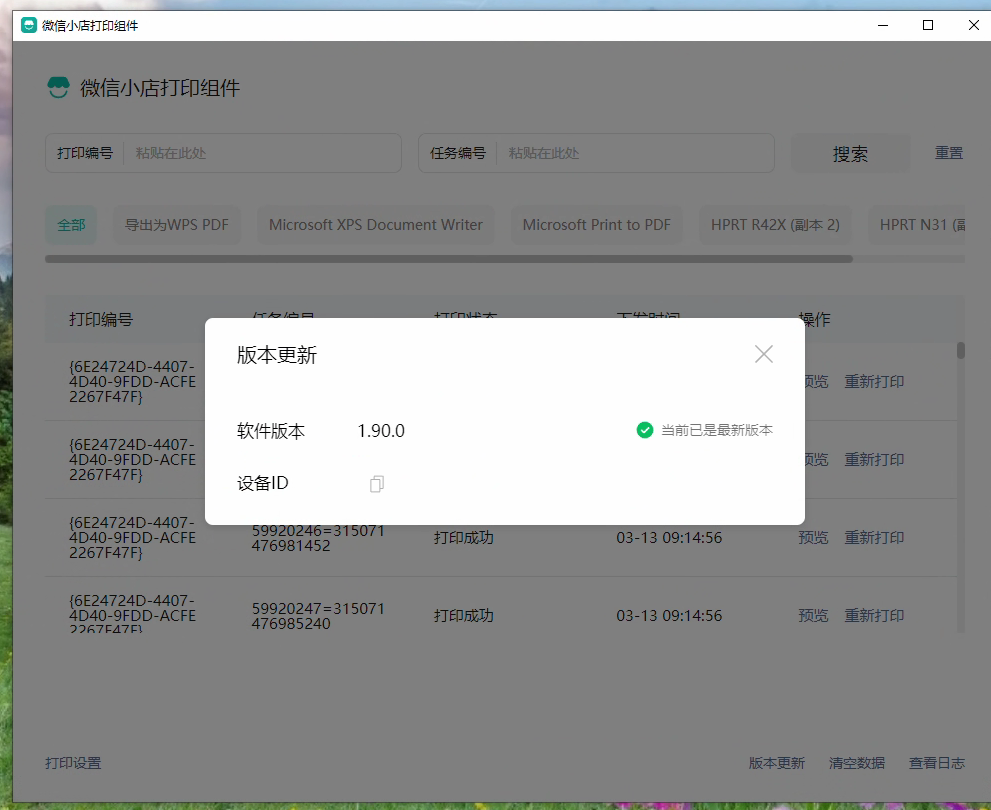Click 03-13 09:14:56 for task 59920247=315071476985240
The image size is (991, 810).
669,615
